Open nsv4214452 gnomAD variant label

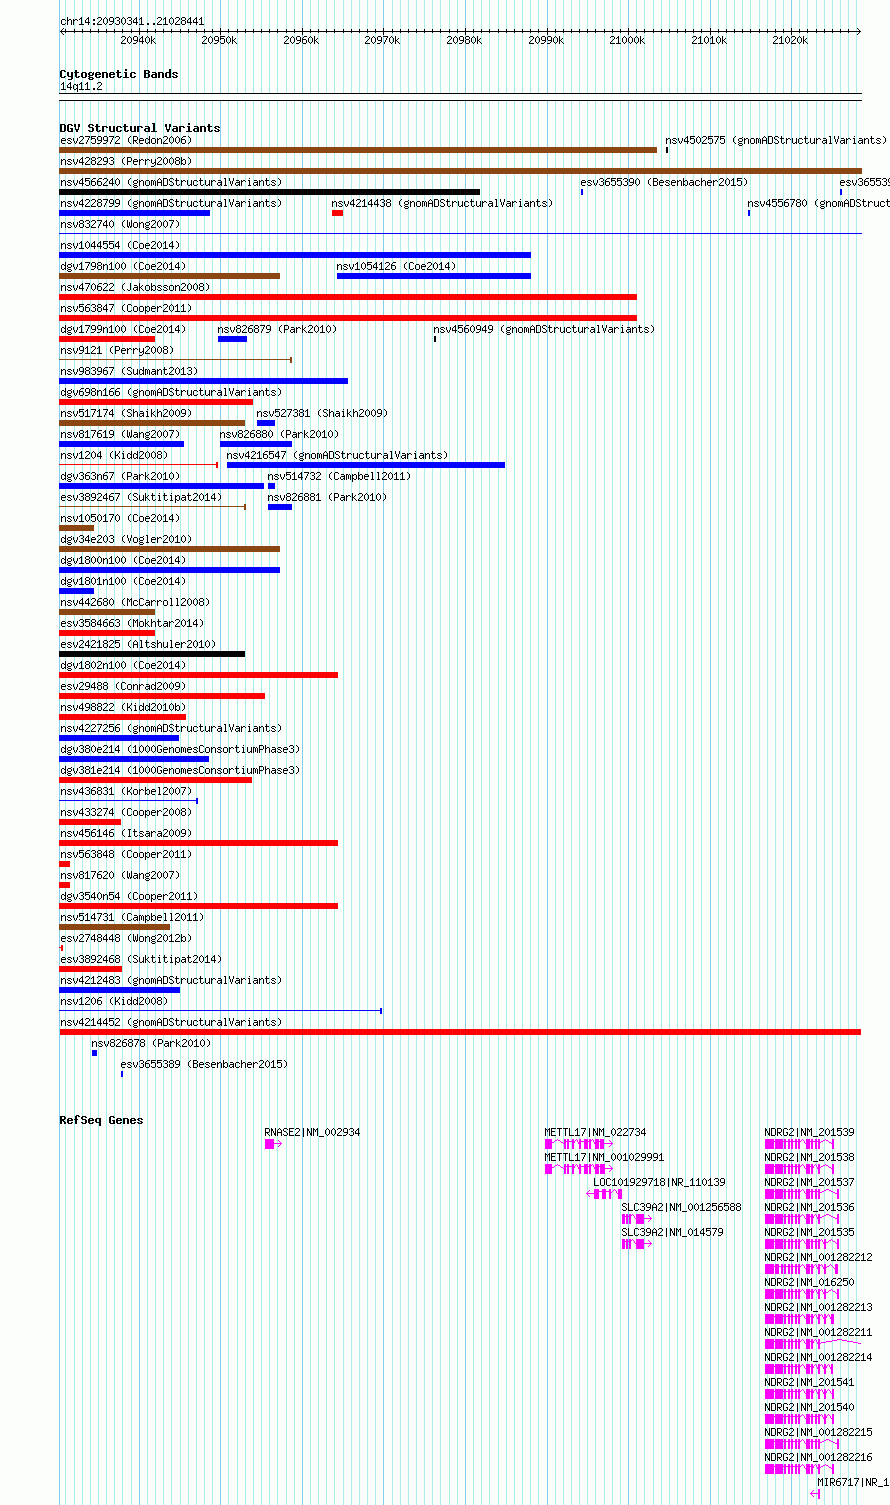click(170, 1022)
